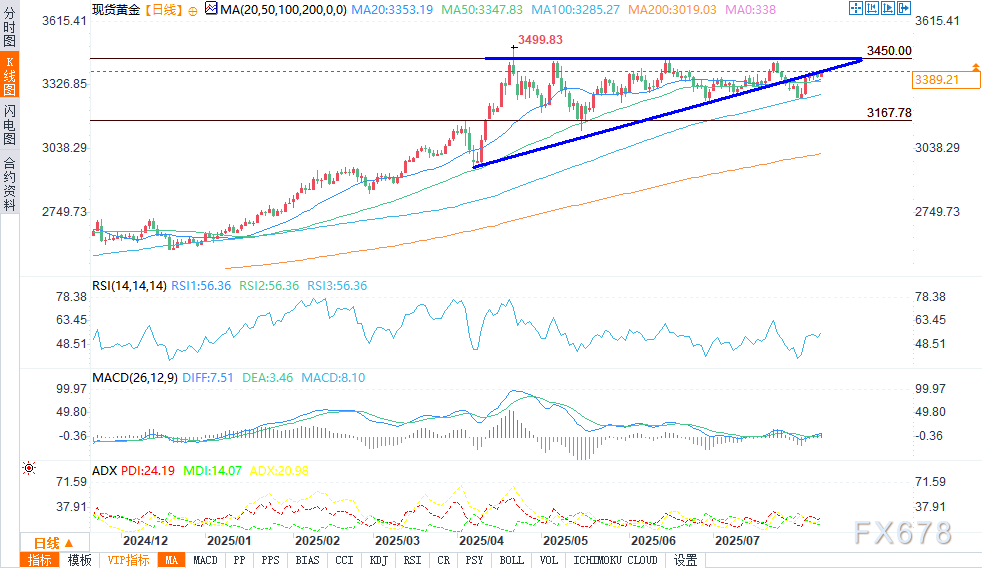This screenshot has width=982, height=568.
Task: Switch to the 分时图 side tab
Action: (9, 26)
